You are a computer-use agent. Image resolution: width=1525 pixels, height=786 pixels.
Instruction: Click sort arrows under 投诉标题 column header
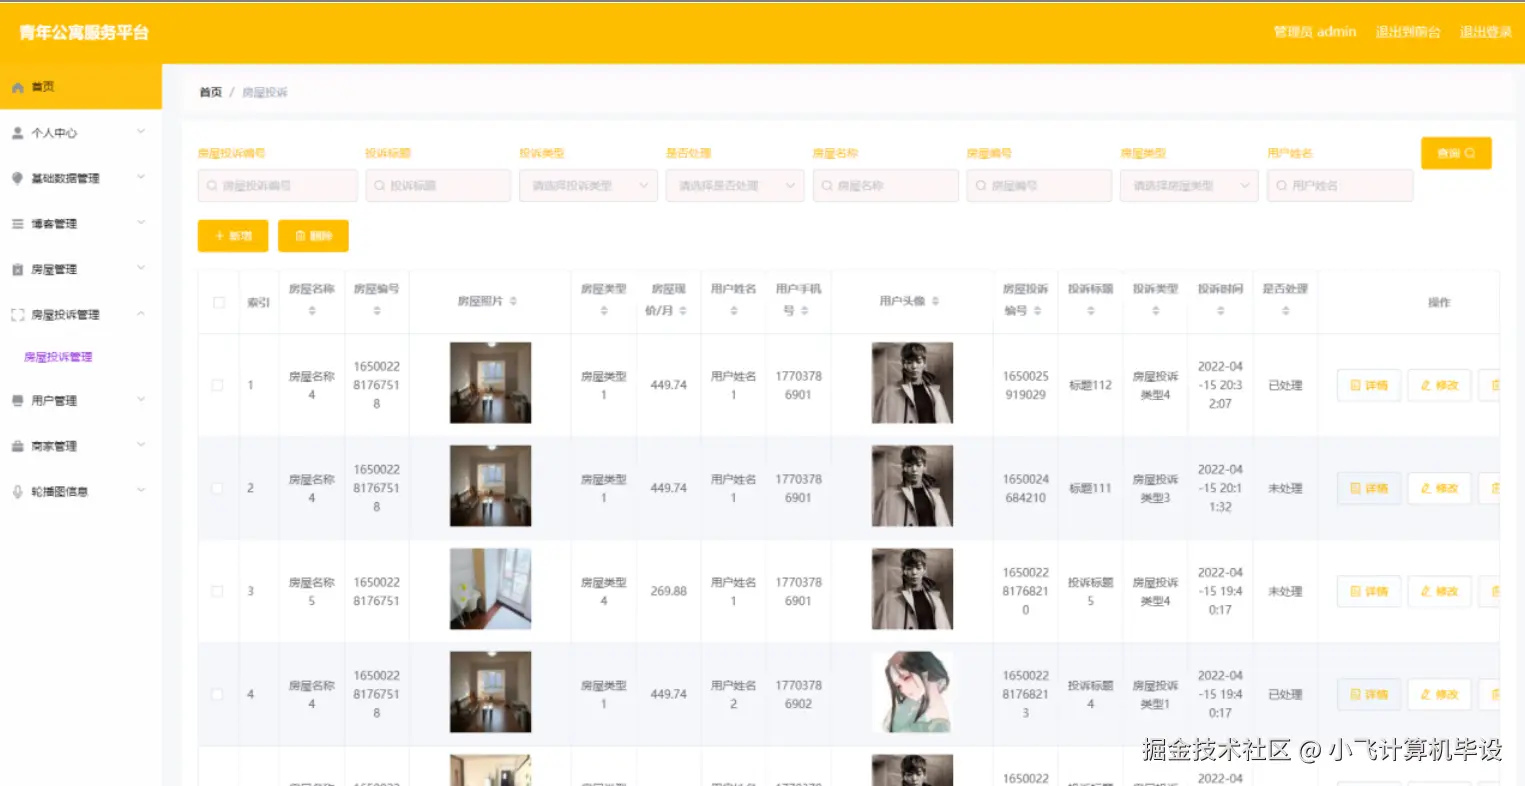click(1091, 311)
